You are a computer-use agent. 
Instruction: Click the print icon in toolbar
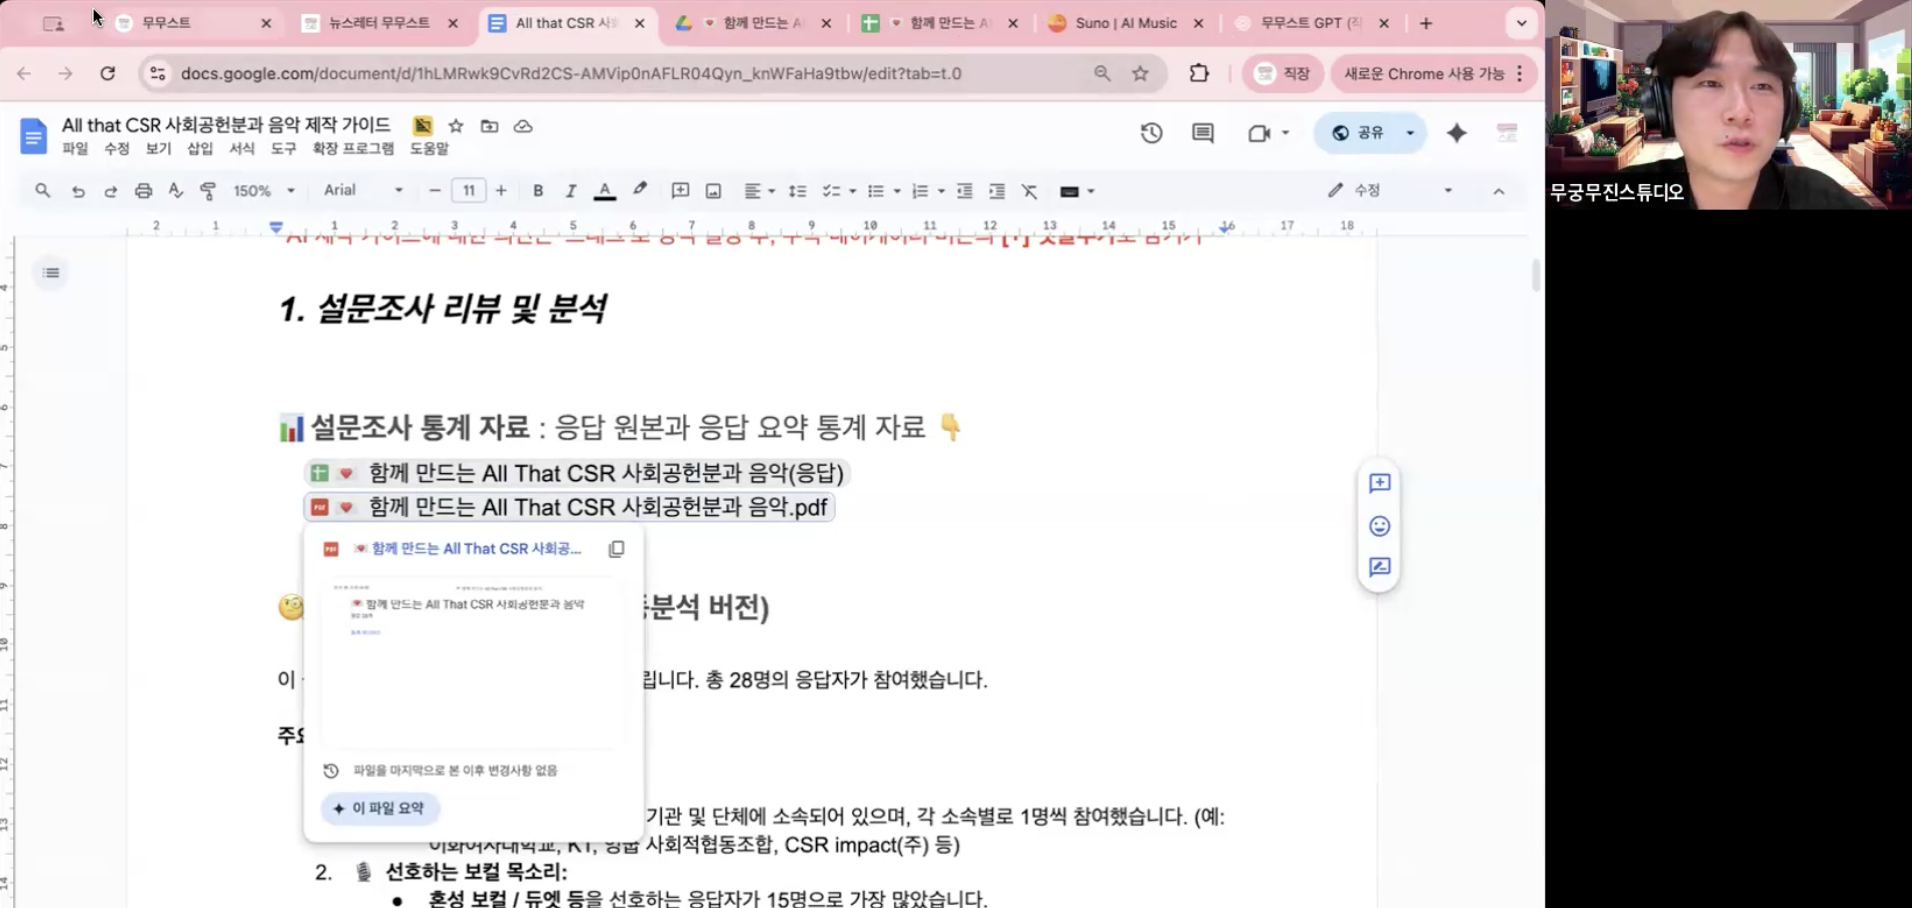coord(143,191)
